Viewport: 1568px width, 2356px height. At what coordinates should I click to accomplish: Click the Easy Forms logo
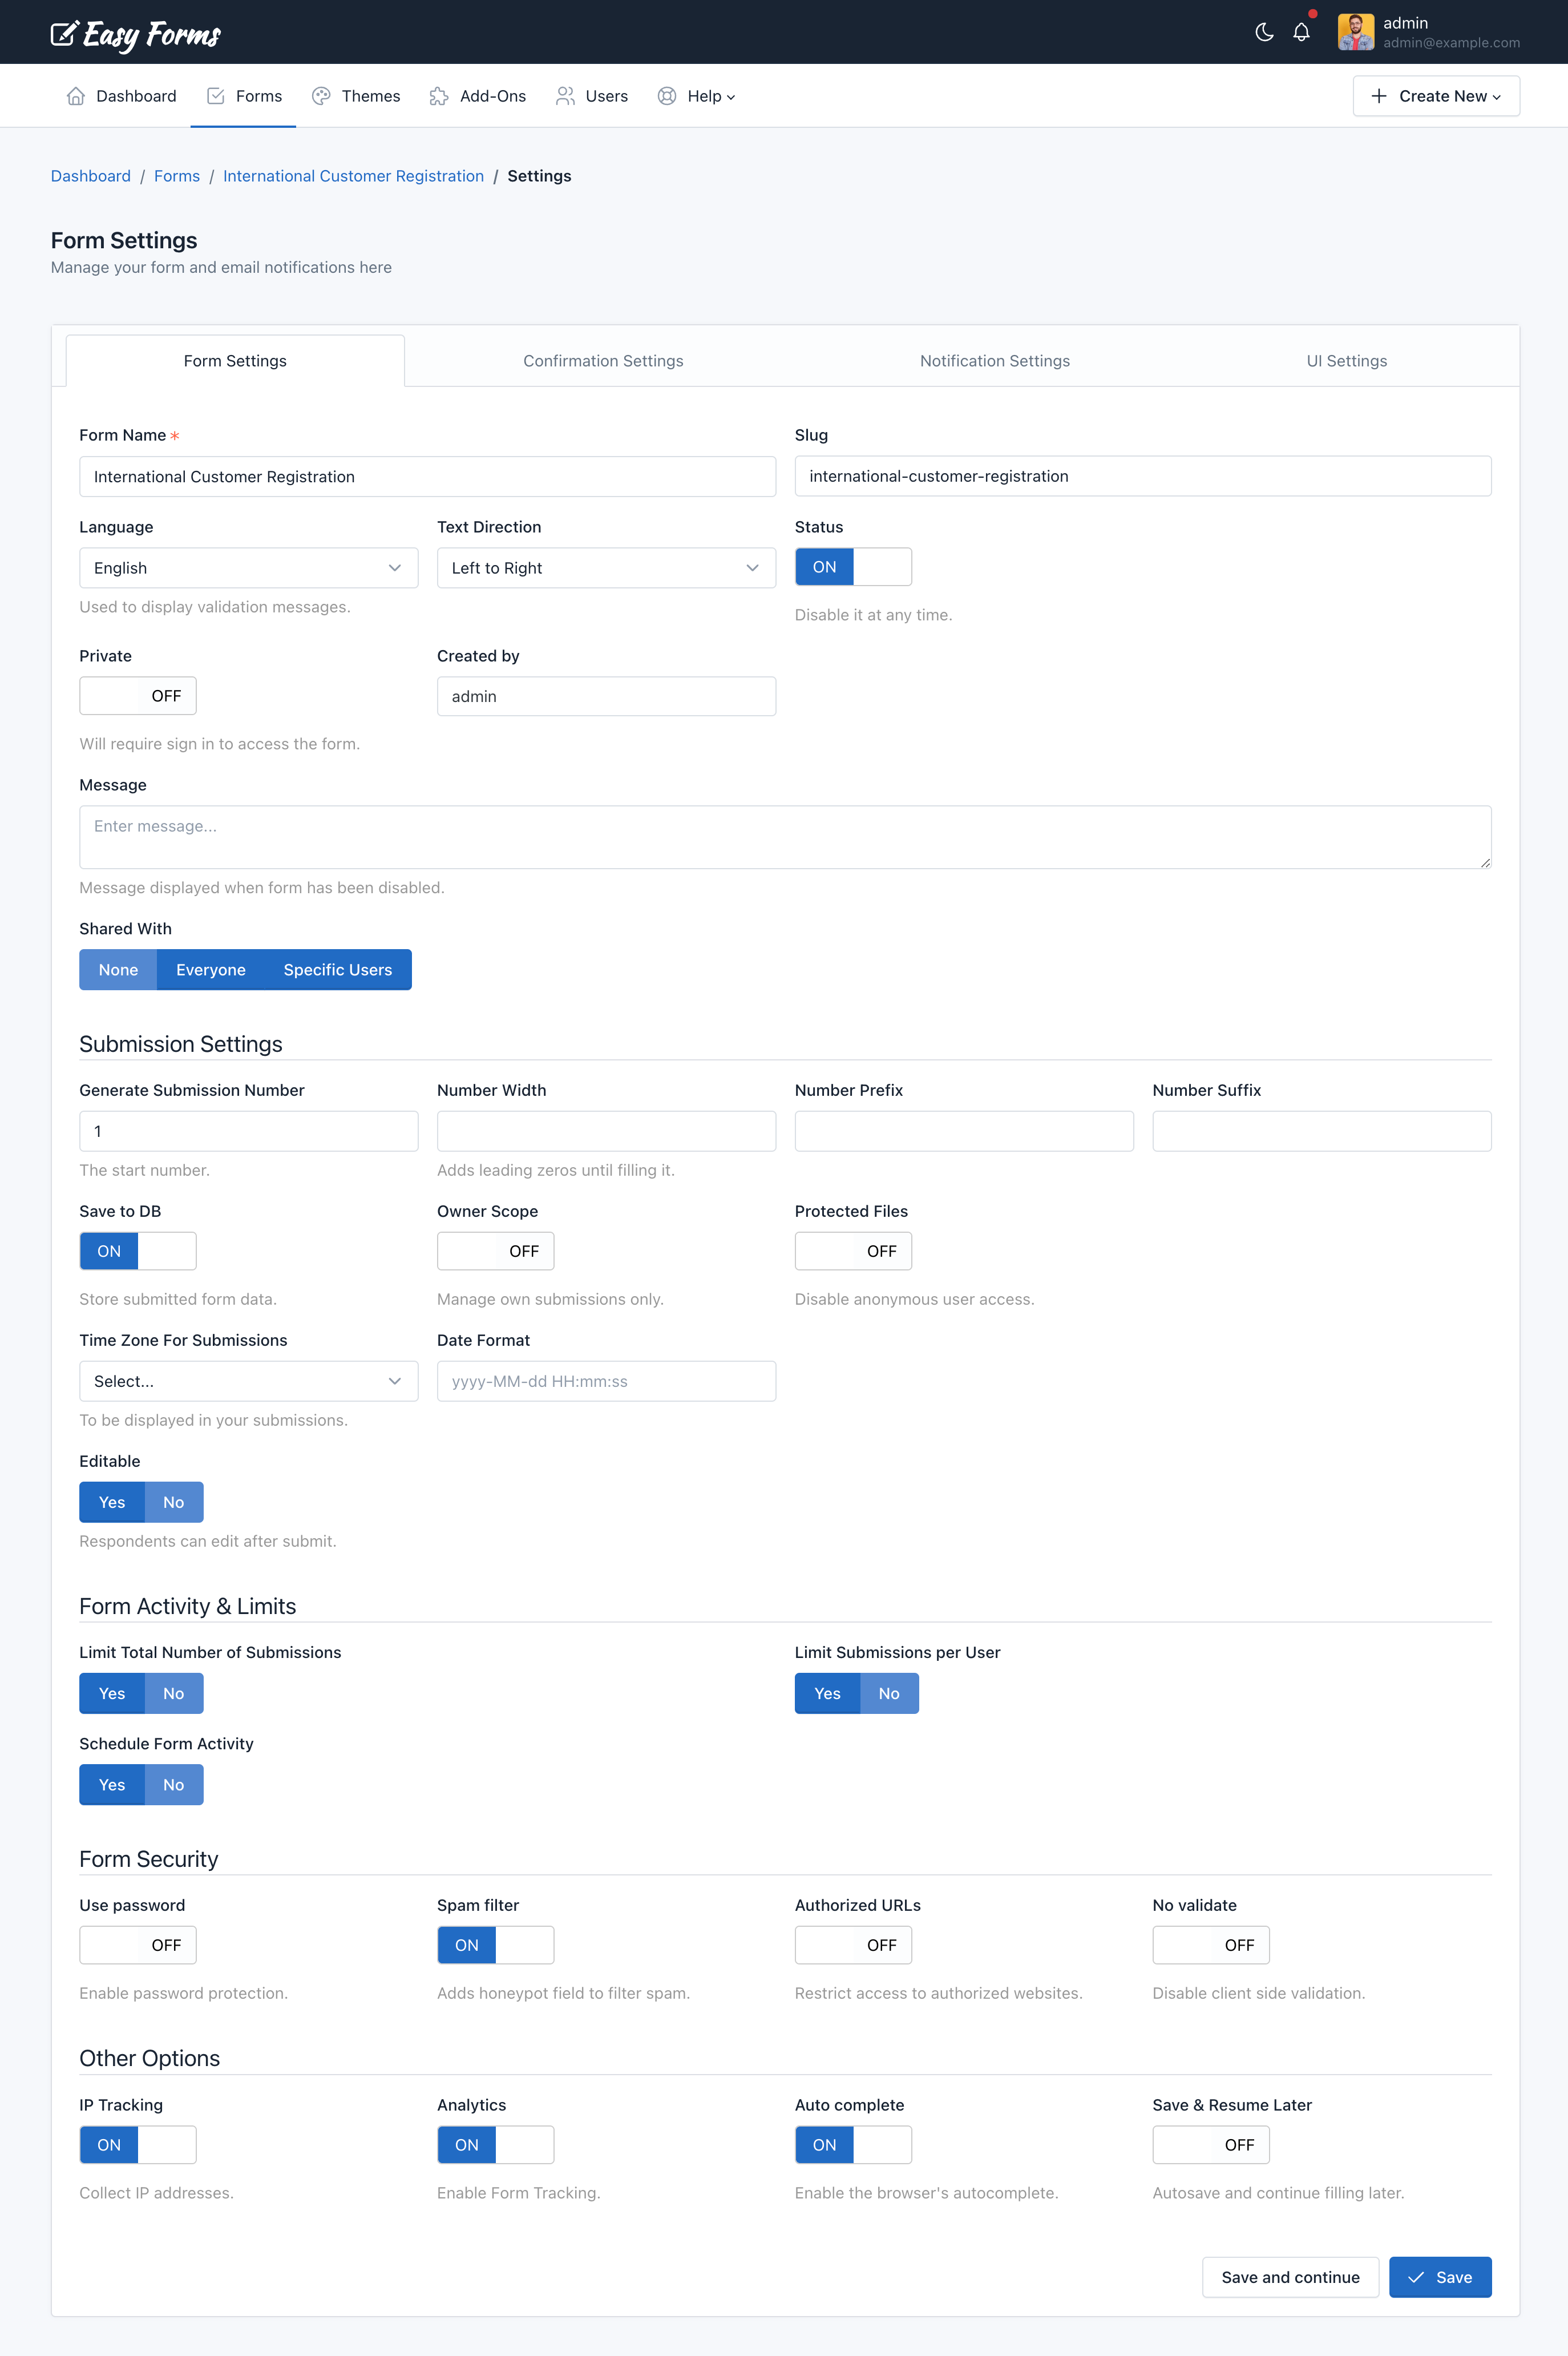tap(136, 33)
